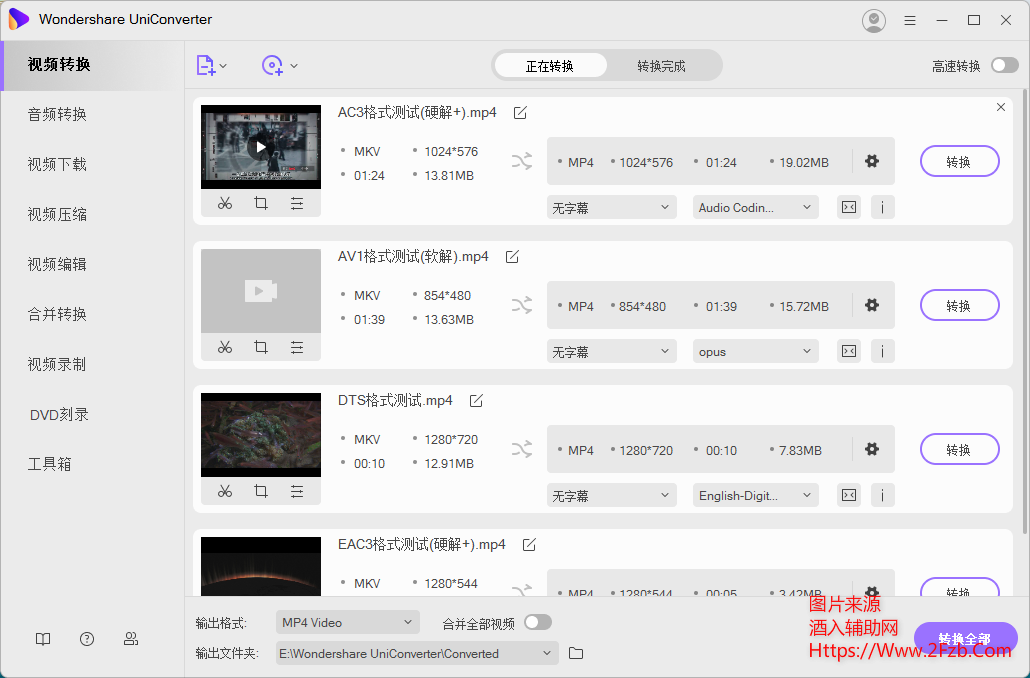Open effects adjust icon under DTS video
The width and height of the screenshot is (1030, 678).
(297, 491)
